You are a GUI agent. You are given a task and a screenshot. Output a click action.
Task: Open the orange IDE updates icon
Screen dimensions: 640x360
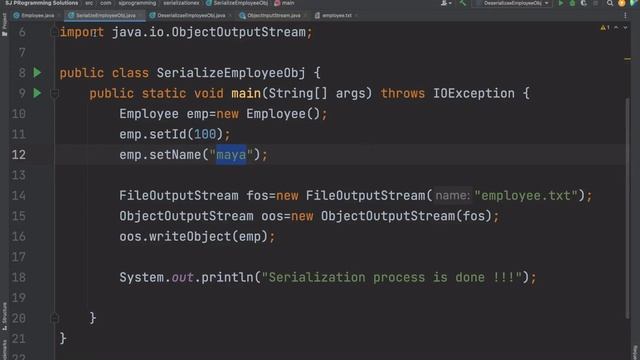tap(622, 3)
